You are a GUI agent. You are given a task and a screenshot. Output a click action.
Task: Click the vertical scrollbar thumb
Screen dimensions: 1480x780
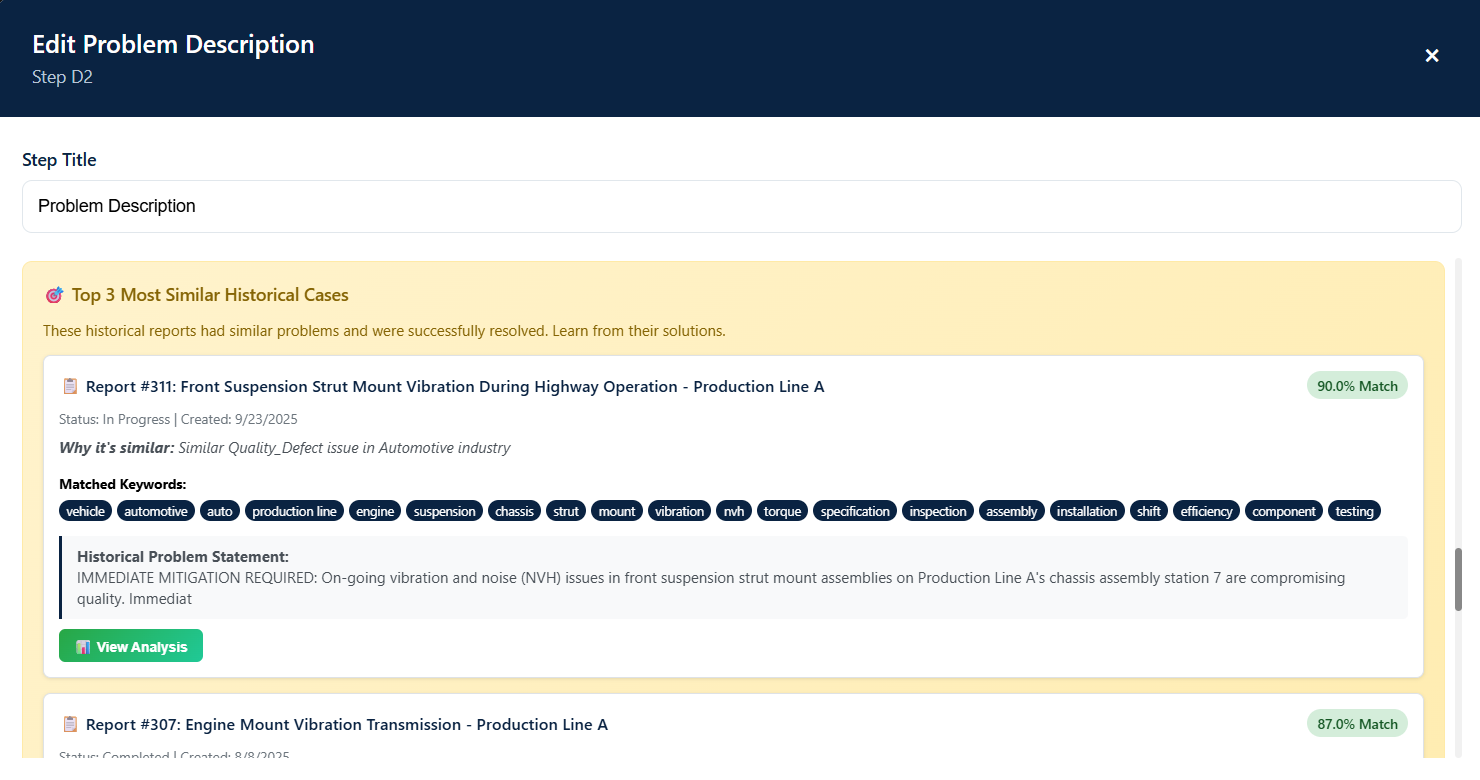(1461, 579)
